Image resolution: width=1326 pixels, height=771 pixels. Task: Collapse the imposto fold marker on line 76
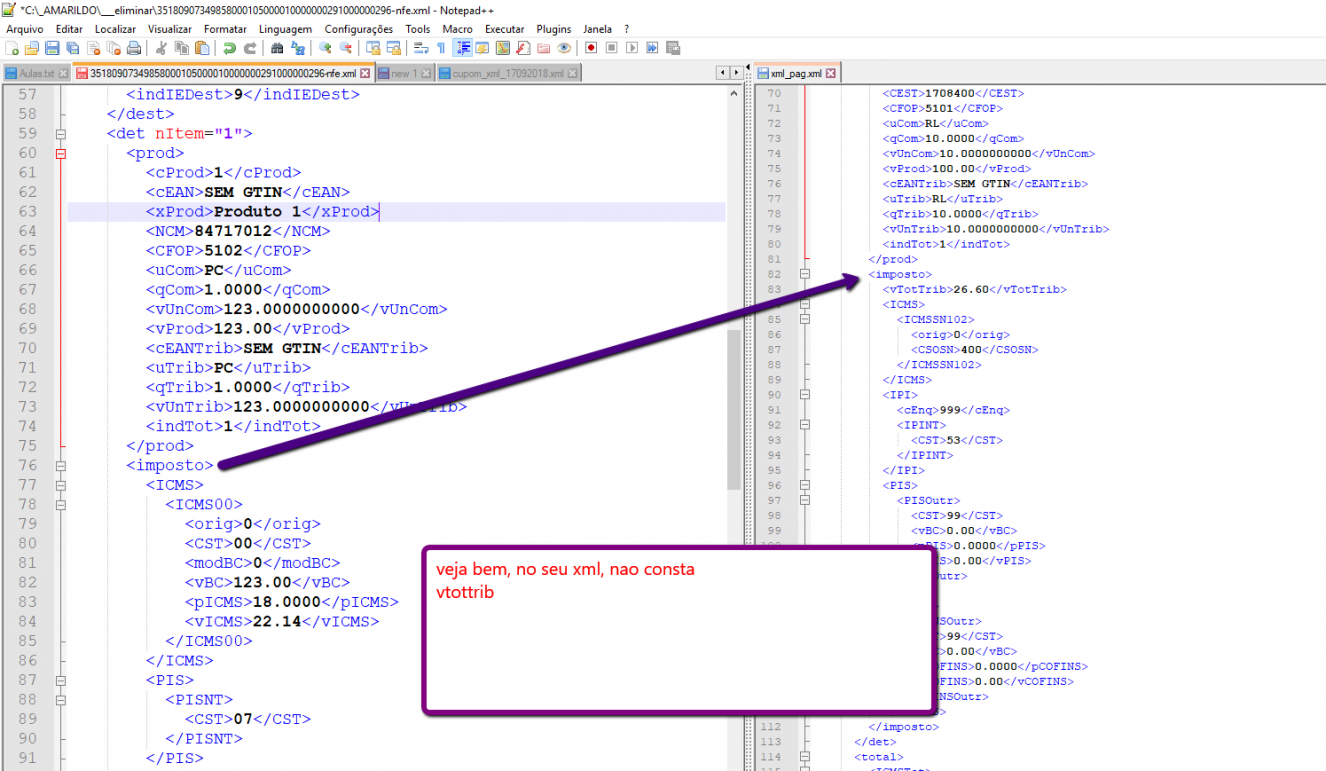61,465
